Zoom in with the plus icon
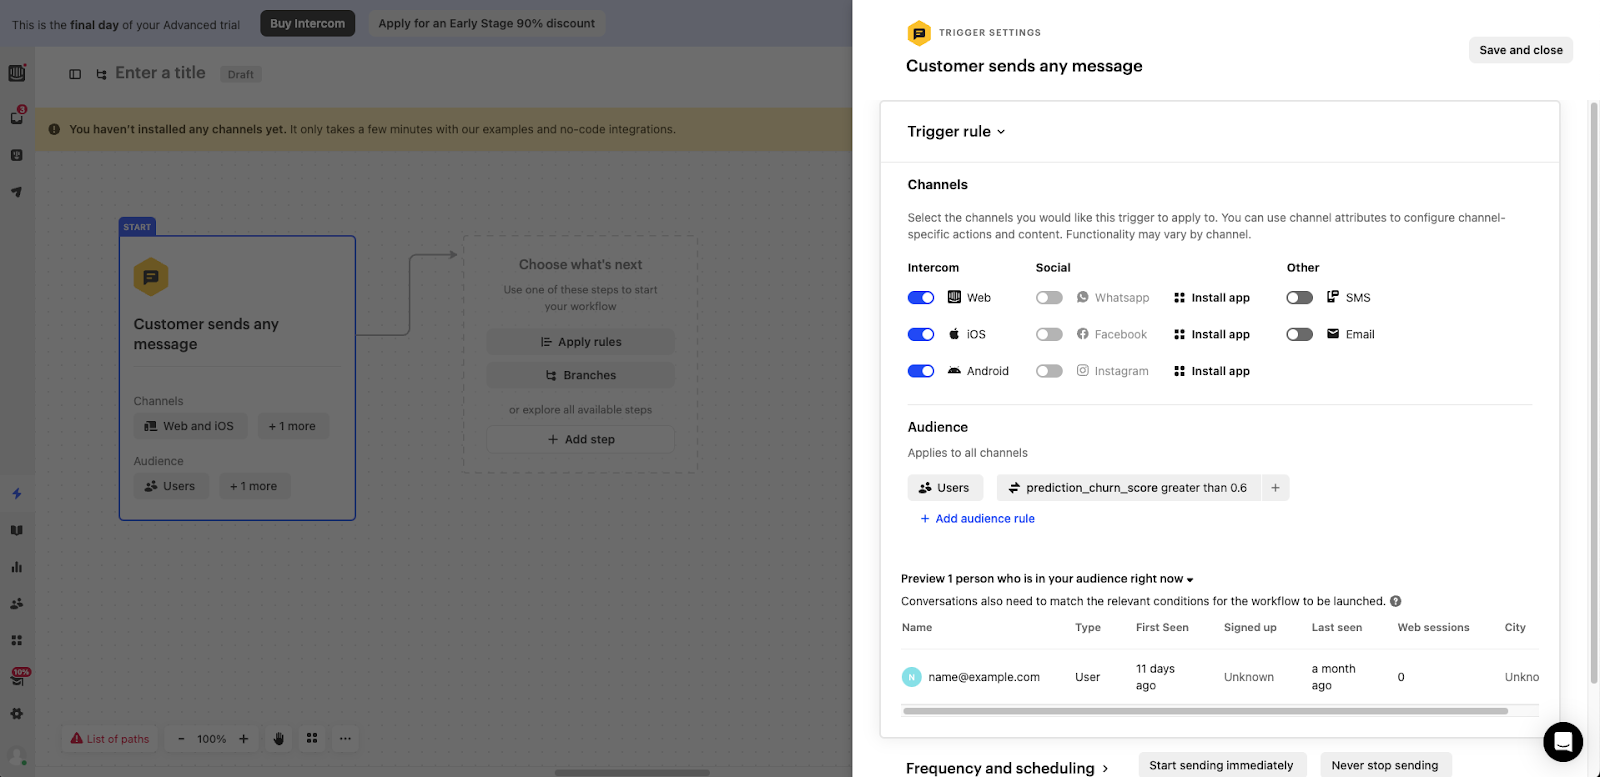This screenshot has width=1600, height=777. (x=243, y=739)
